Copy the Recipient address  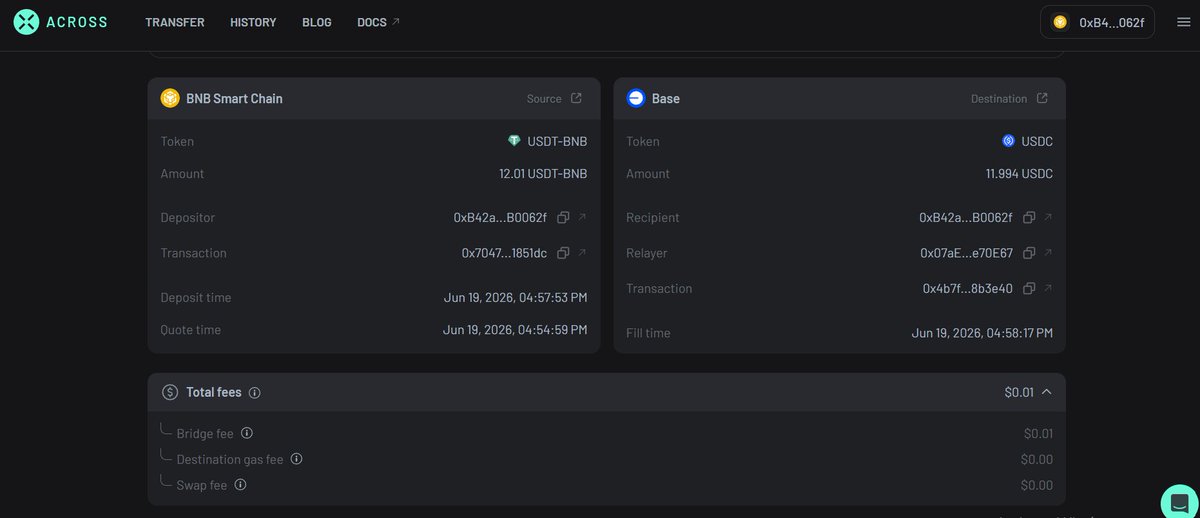[x=1029, y=217]
